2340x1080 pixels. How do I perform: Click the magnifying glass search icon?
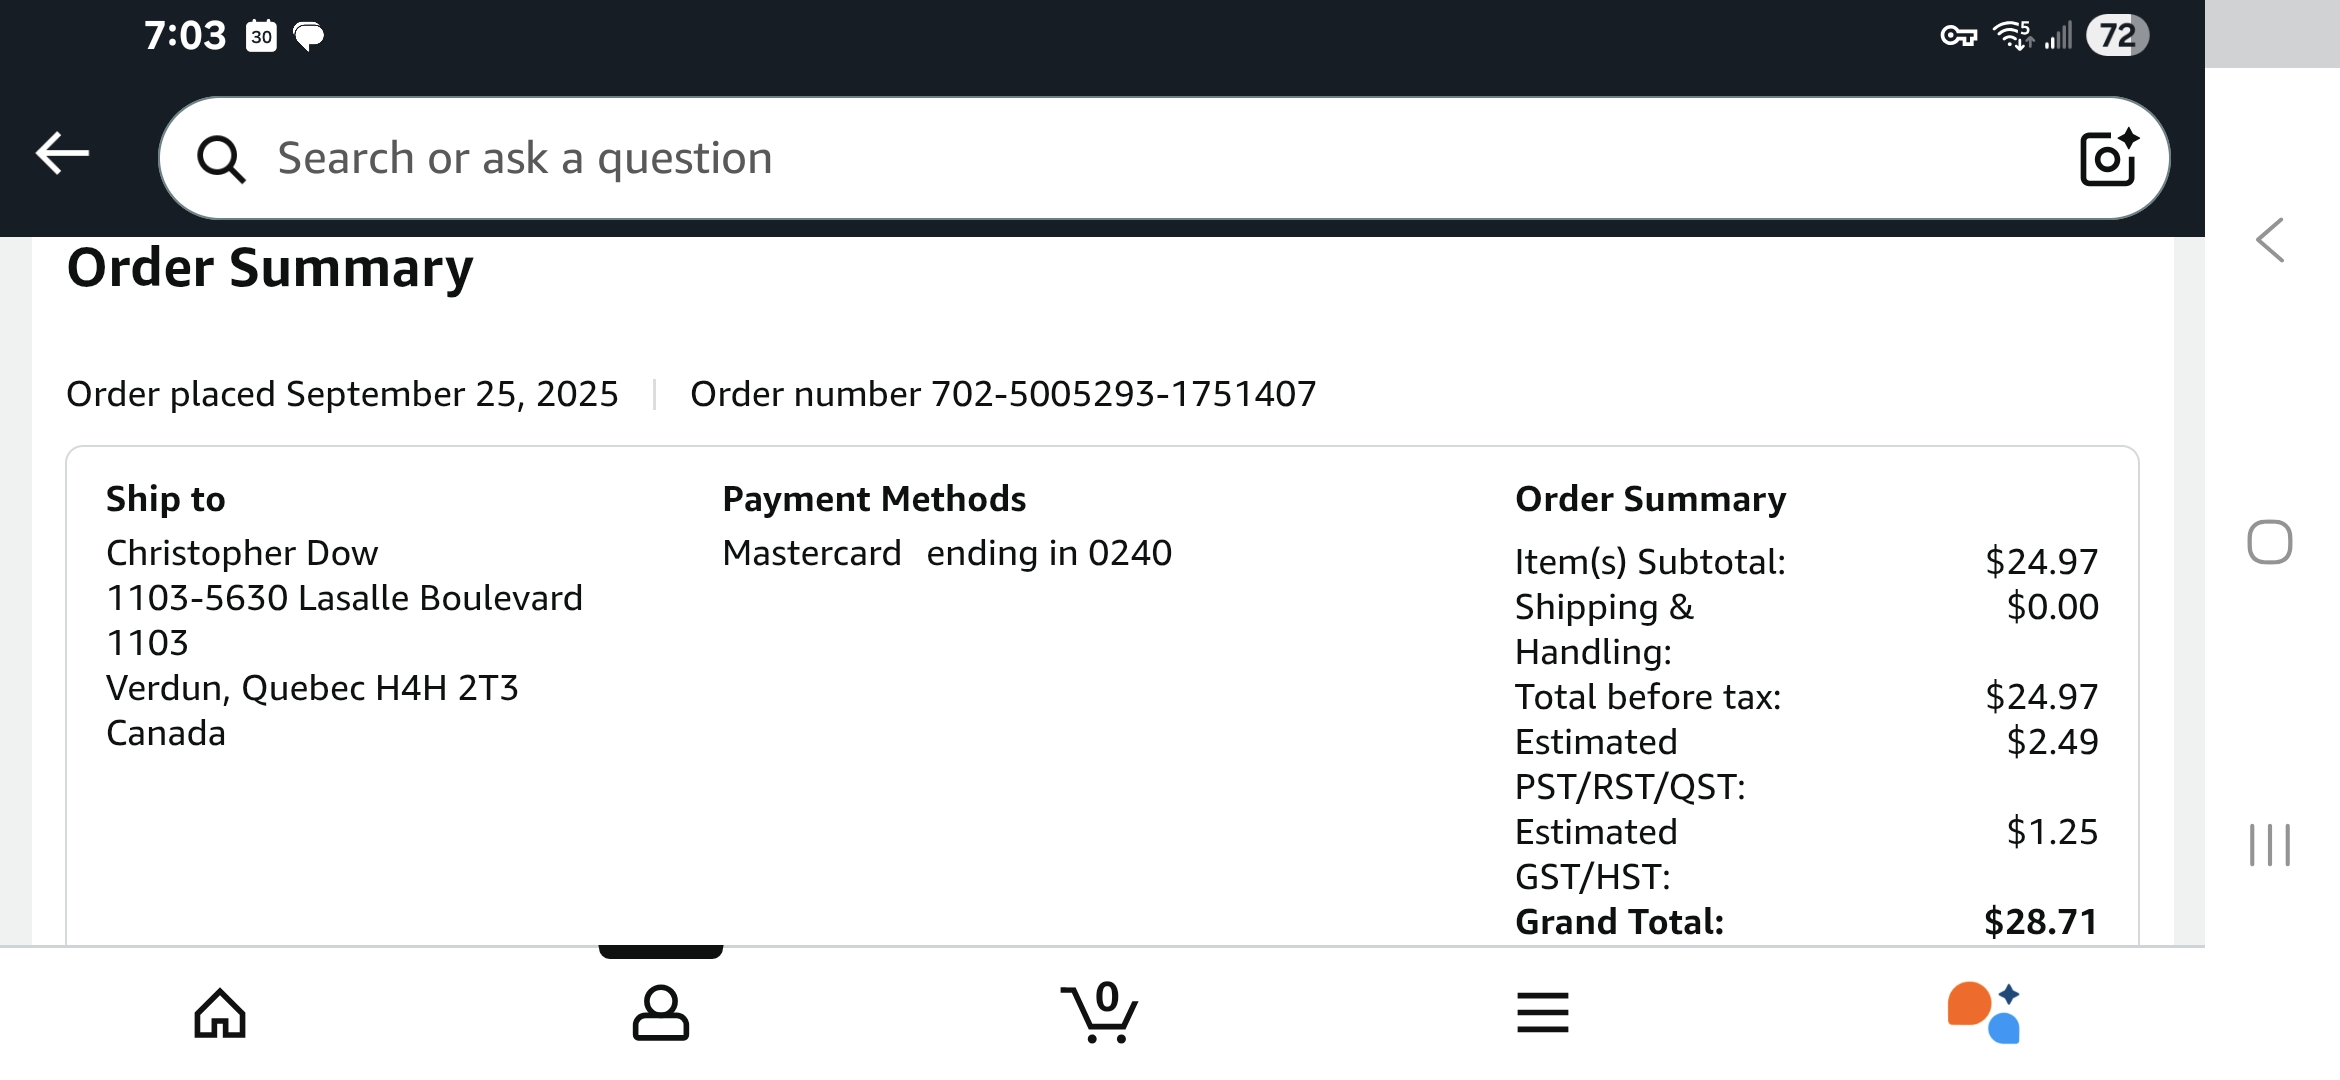220,159
